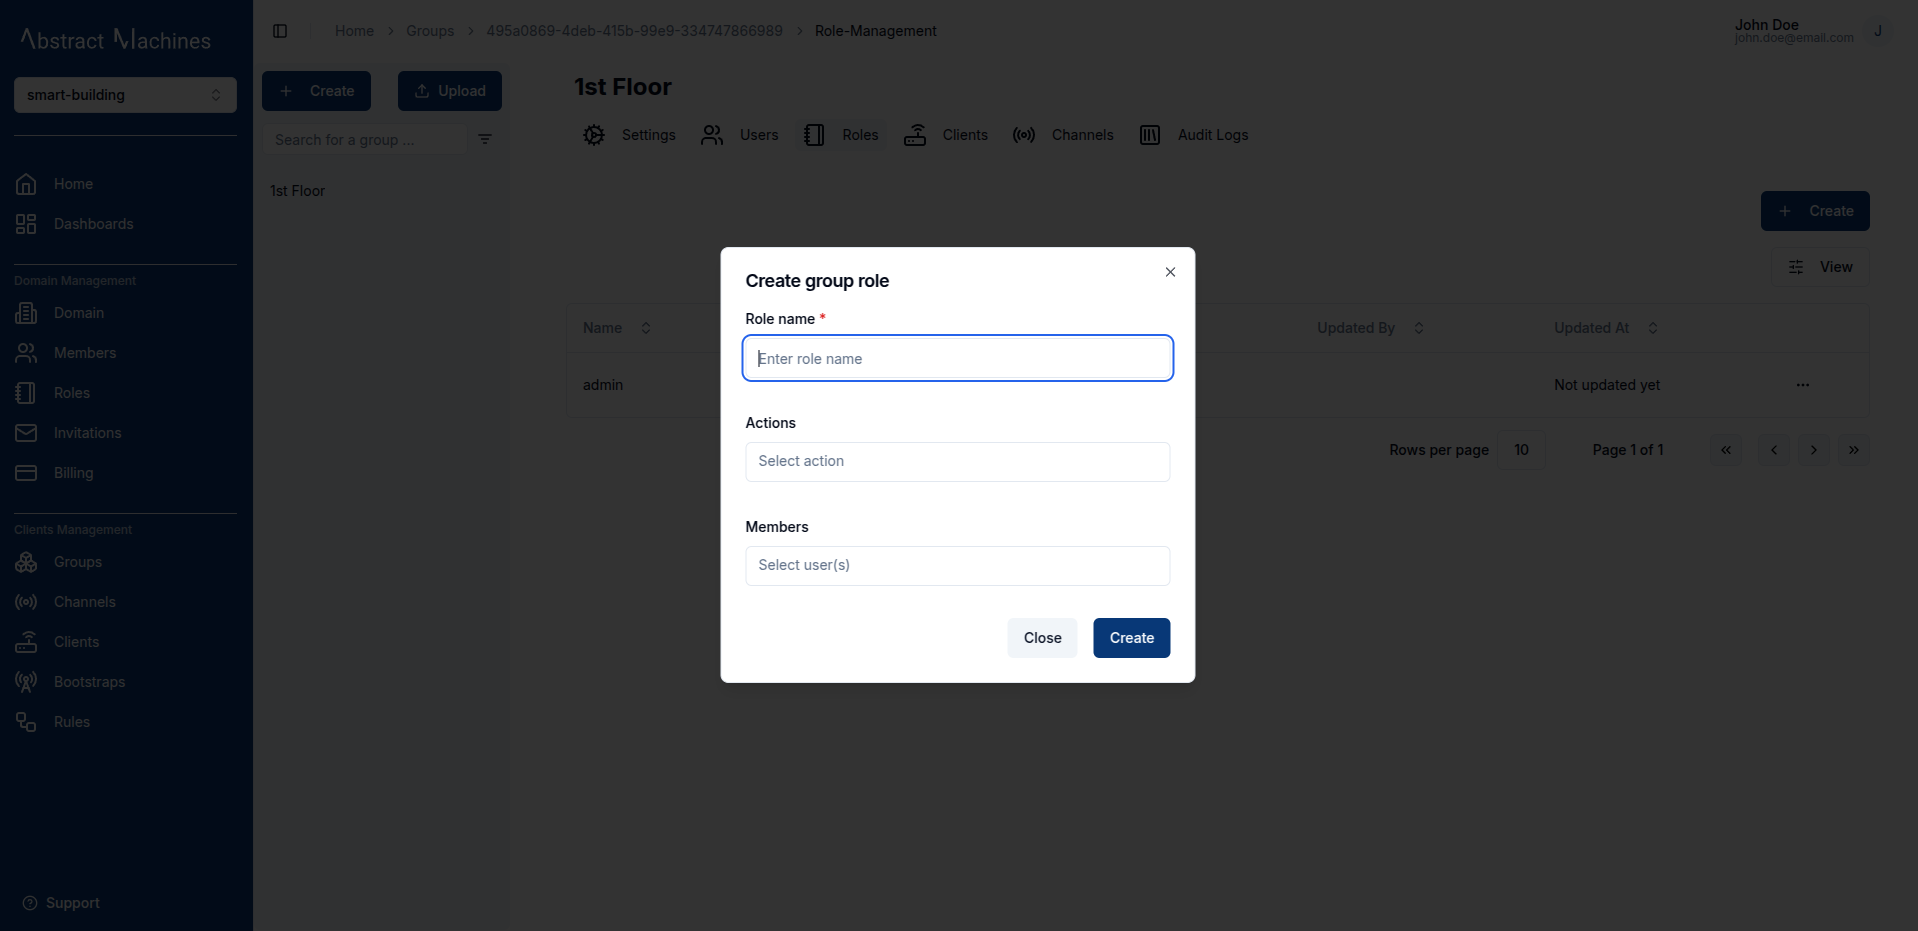Click the Billing card icon
The height and width of the screenshot is (931, 1918).
(x=26, y=473)
